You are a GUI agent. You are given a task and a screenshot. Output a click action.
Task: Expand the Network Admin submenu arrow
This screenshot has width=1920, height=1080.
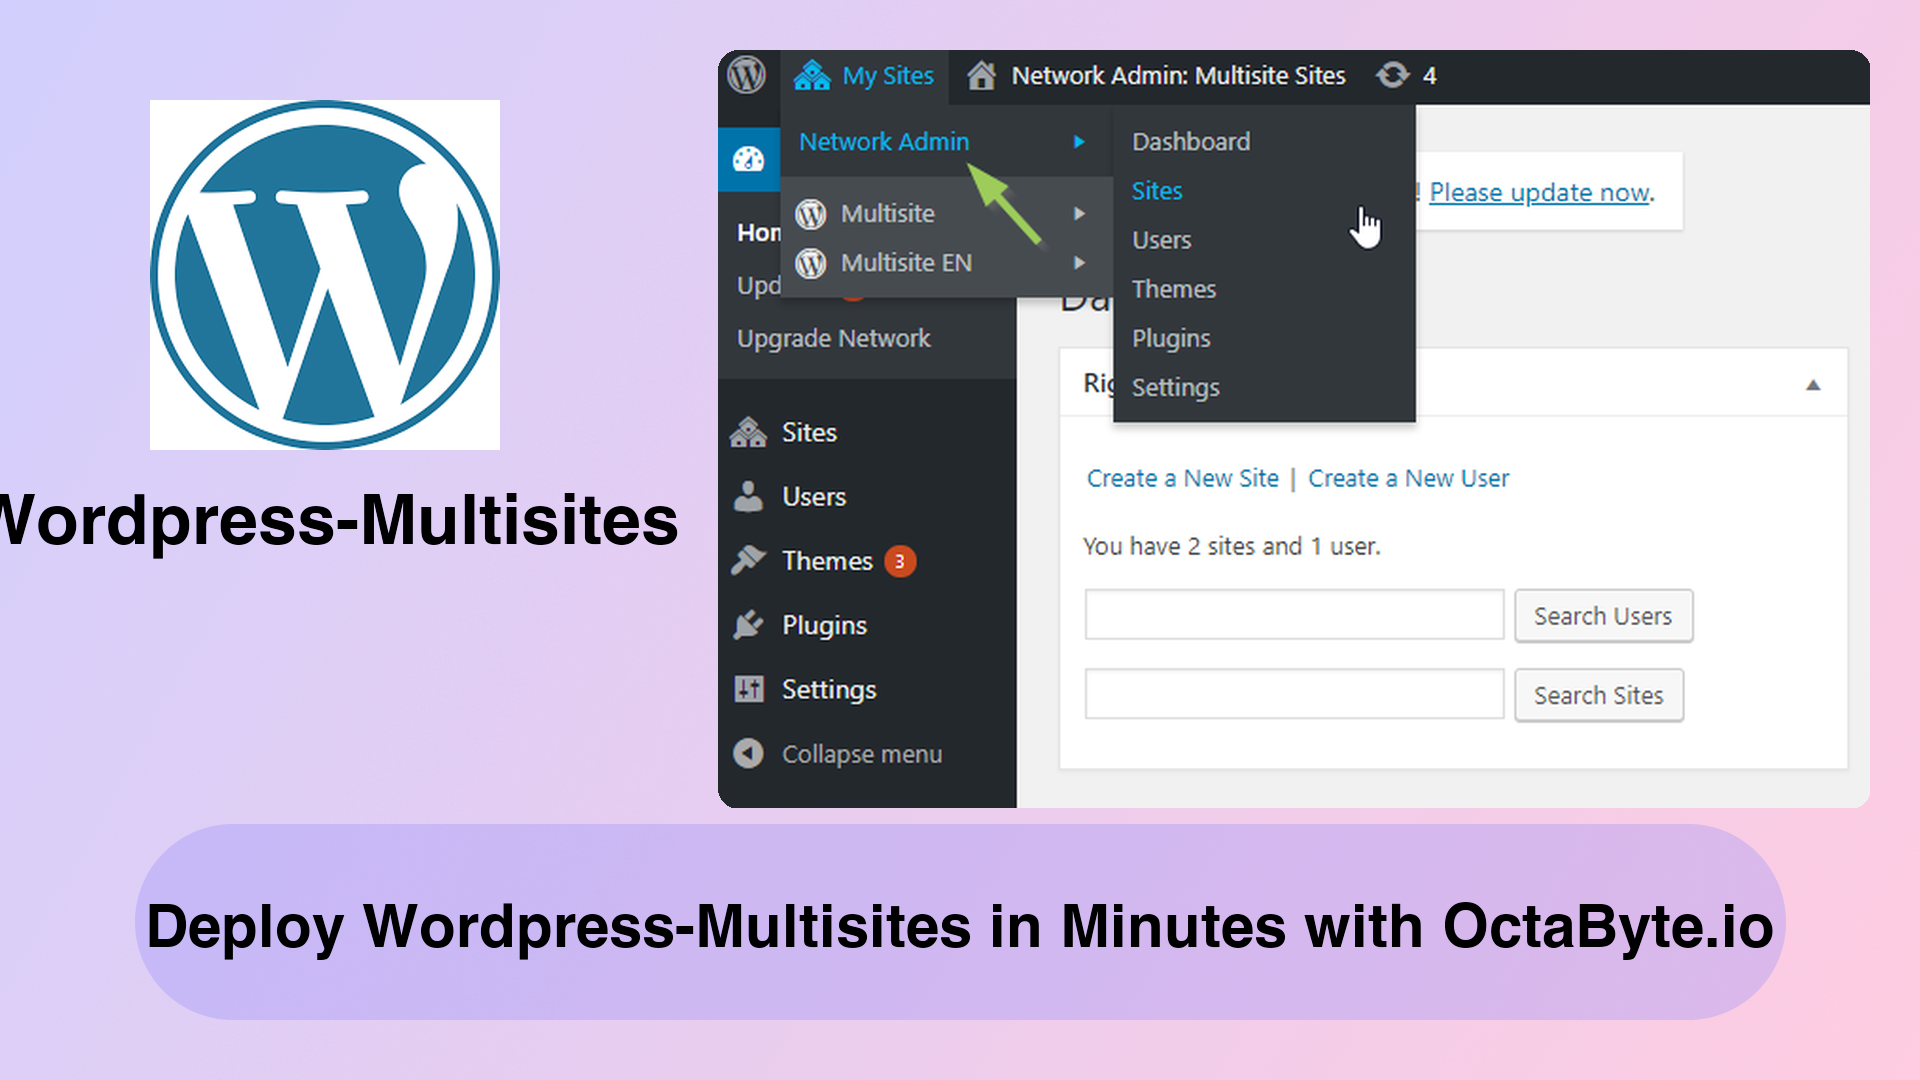[x=1081, y=141]
